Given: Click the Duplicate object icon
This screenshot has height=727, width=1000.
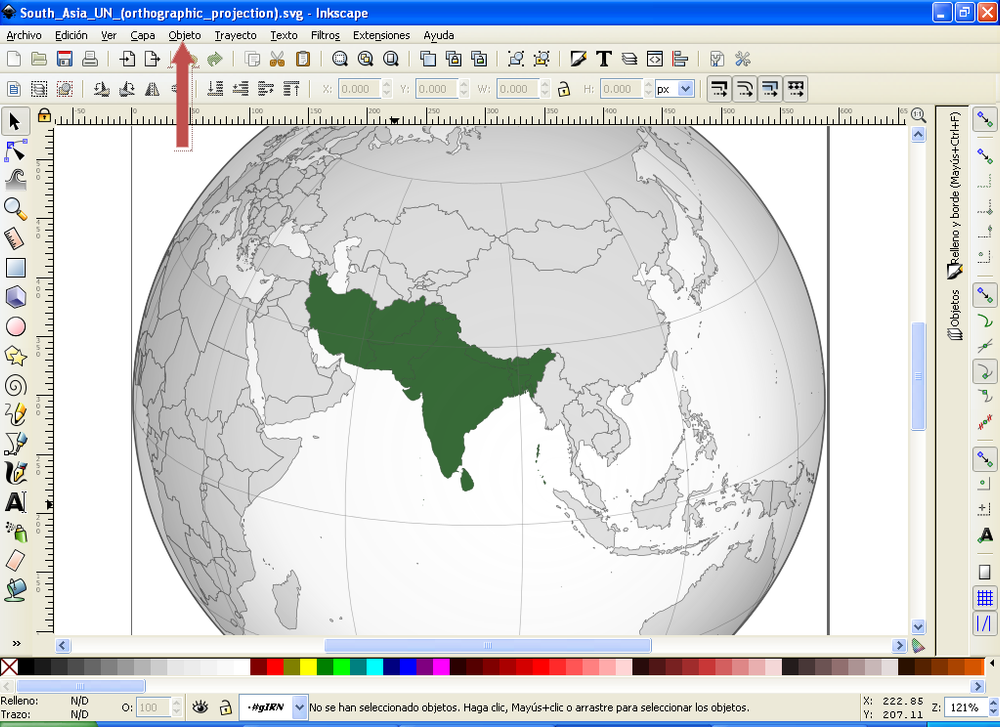Looking at the screenshot, I should (x=428, y=59).
